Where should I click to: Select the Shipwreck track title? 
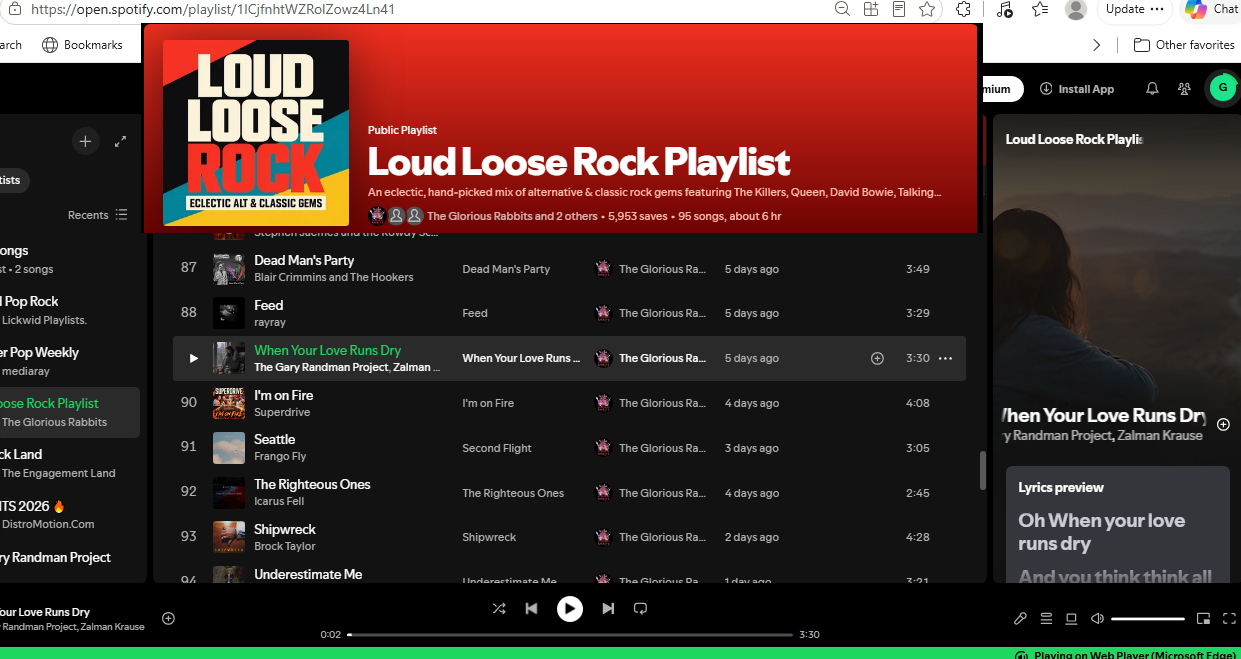pyautogui.click(x=285, y=529)
